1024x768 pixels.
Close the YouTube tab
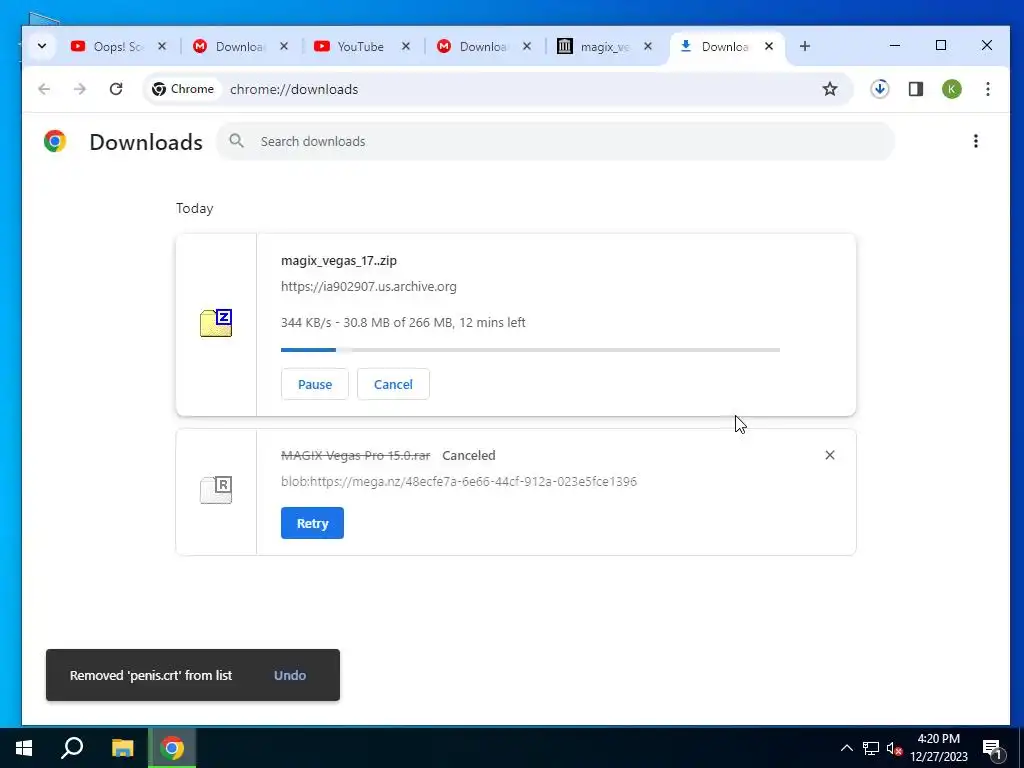[406, 46]
